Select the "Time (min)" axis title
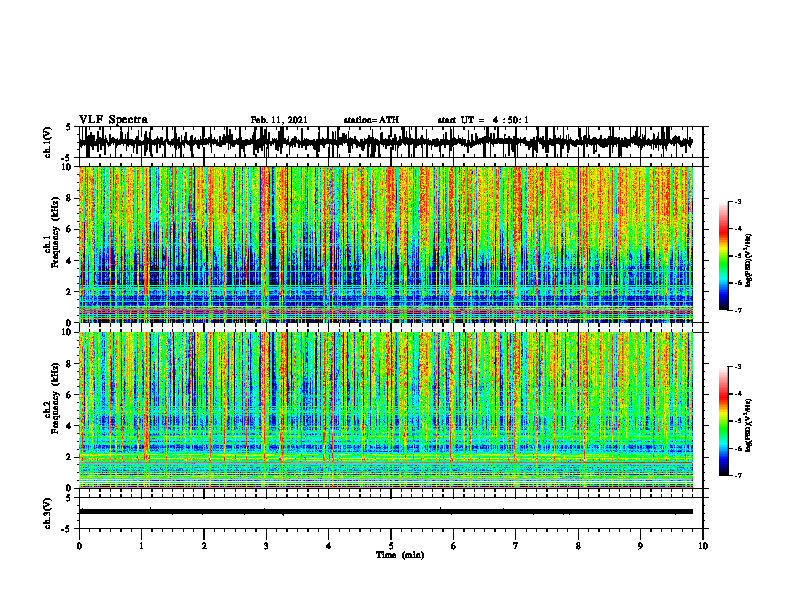This screenshot has height=612, width=792. coord(400,555)
